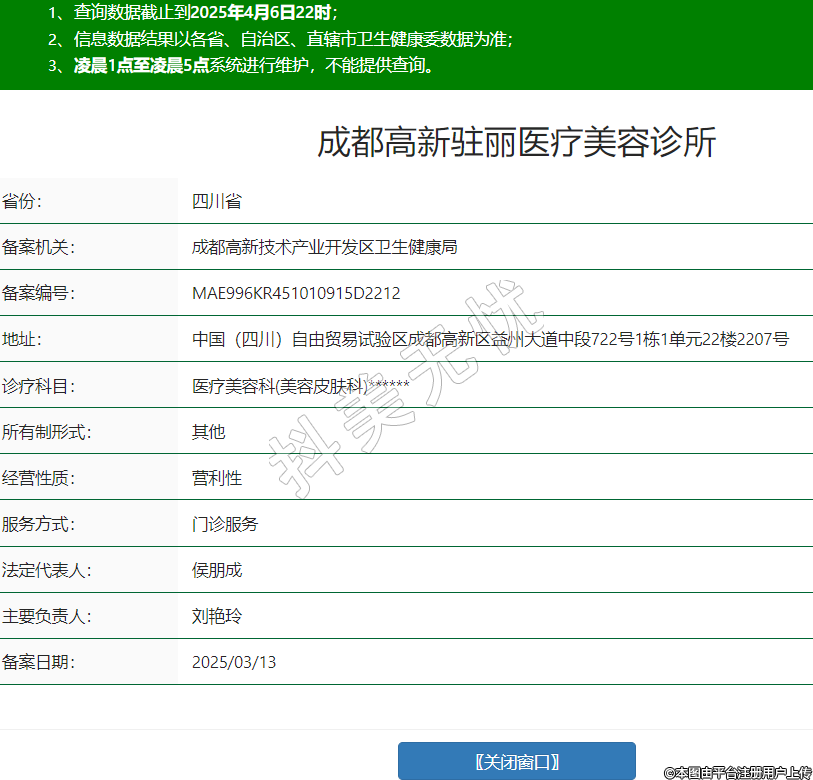The height and width of the screenshot is (780, 813).
Task: Click the 备案日期 field label
Action: tap(39, 662)
